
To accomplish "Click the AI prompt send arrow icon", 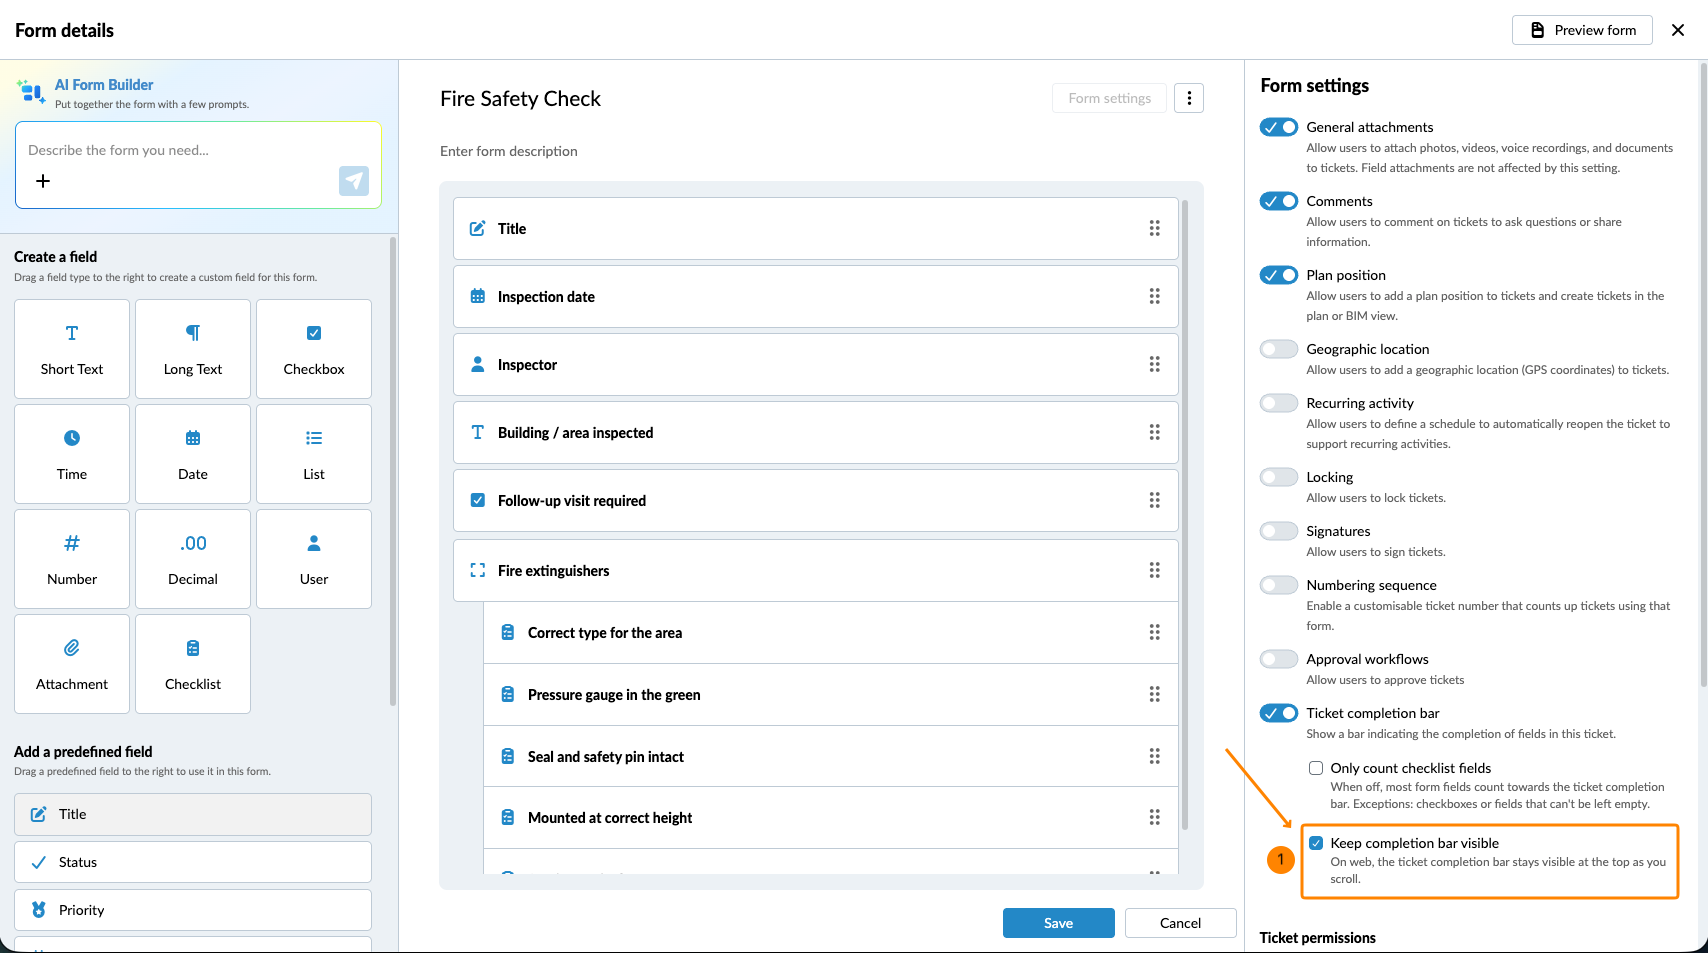I will [354, 181].
